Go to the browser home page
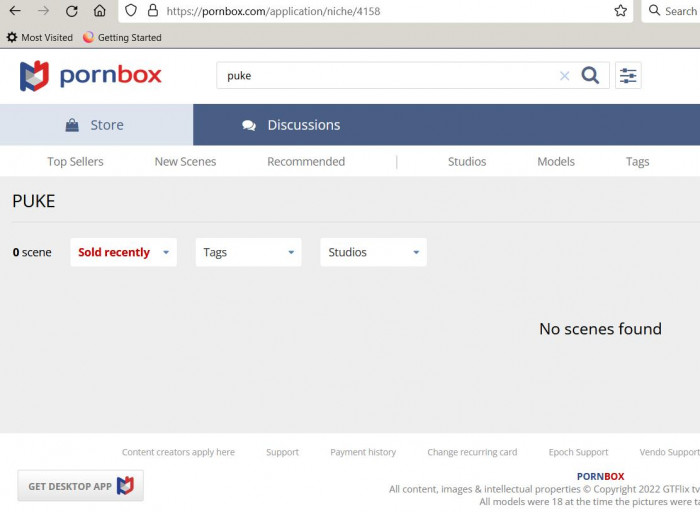This screenshot has height=512, width=700. coord(100,11)
